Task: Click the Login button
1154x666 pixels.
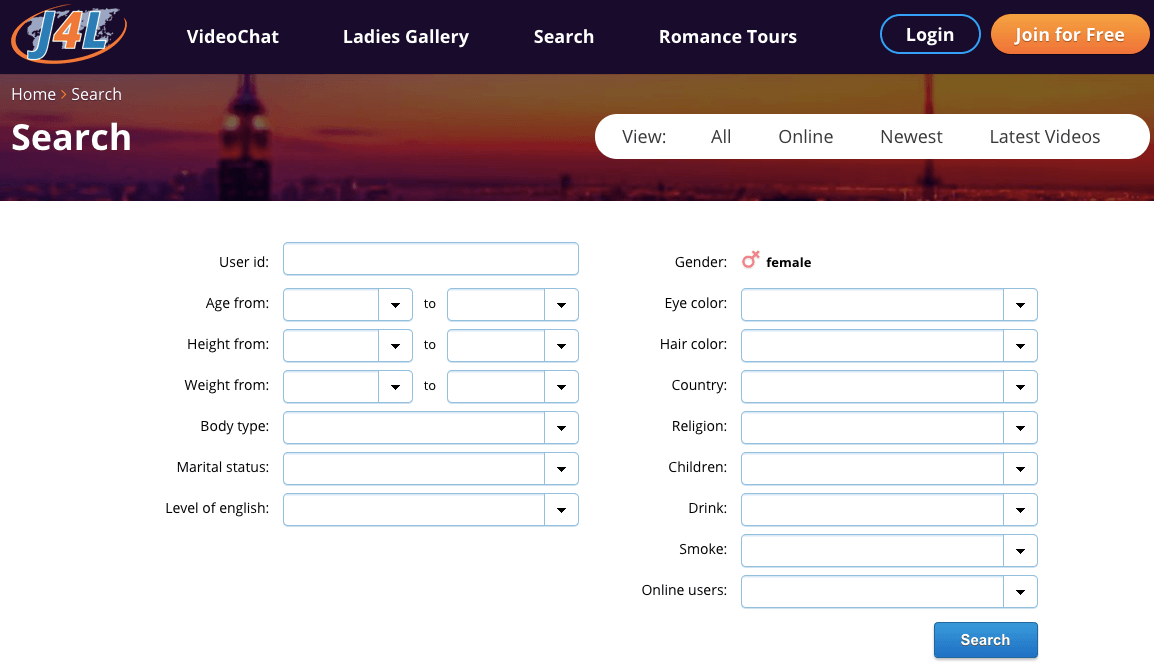Action: (930, 35)
